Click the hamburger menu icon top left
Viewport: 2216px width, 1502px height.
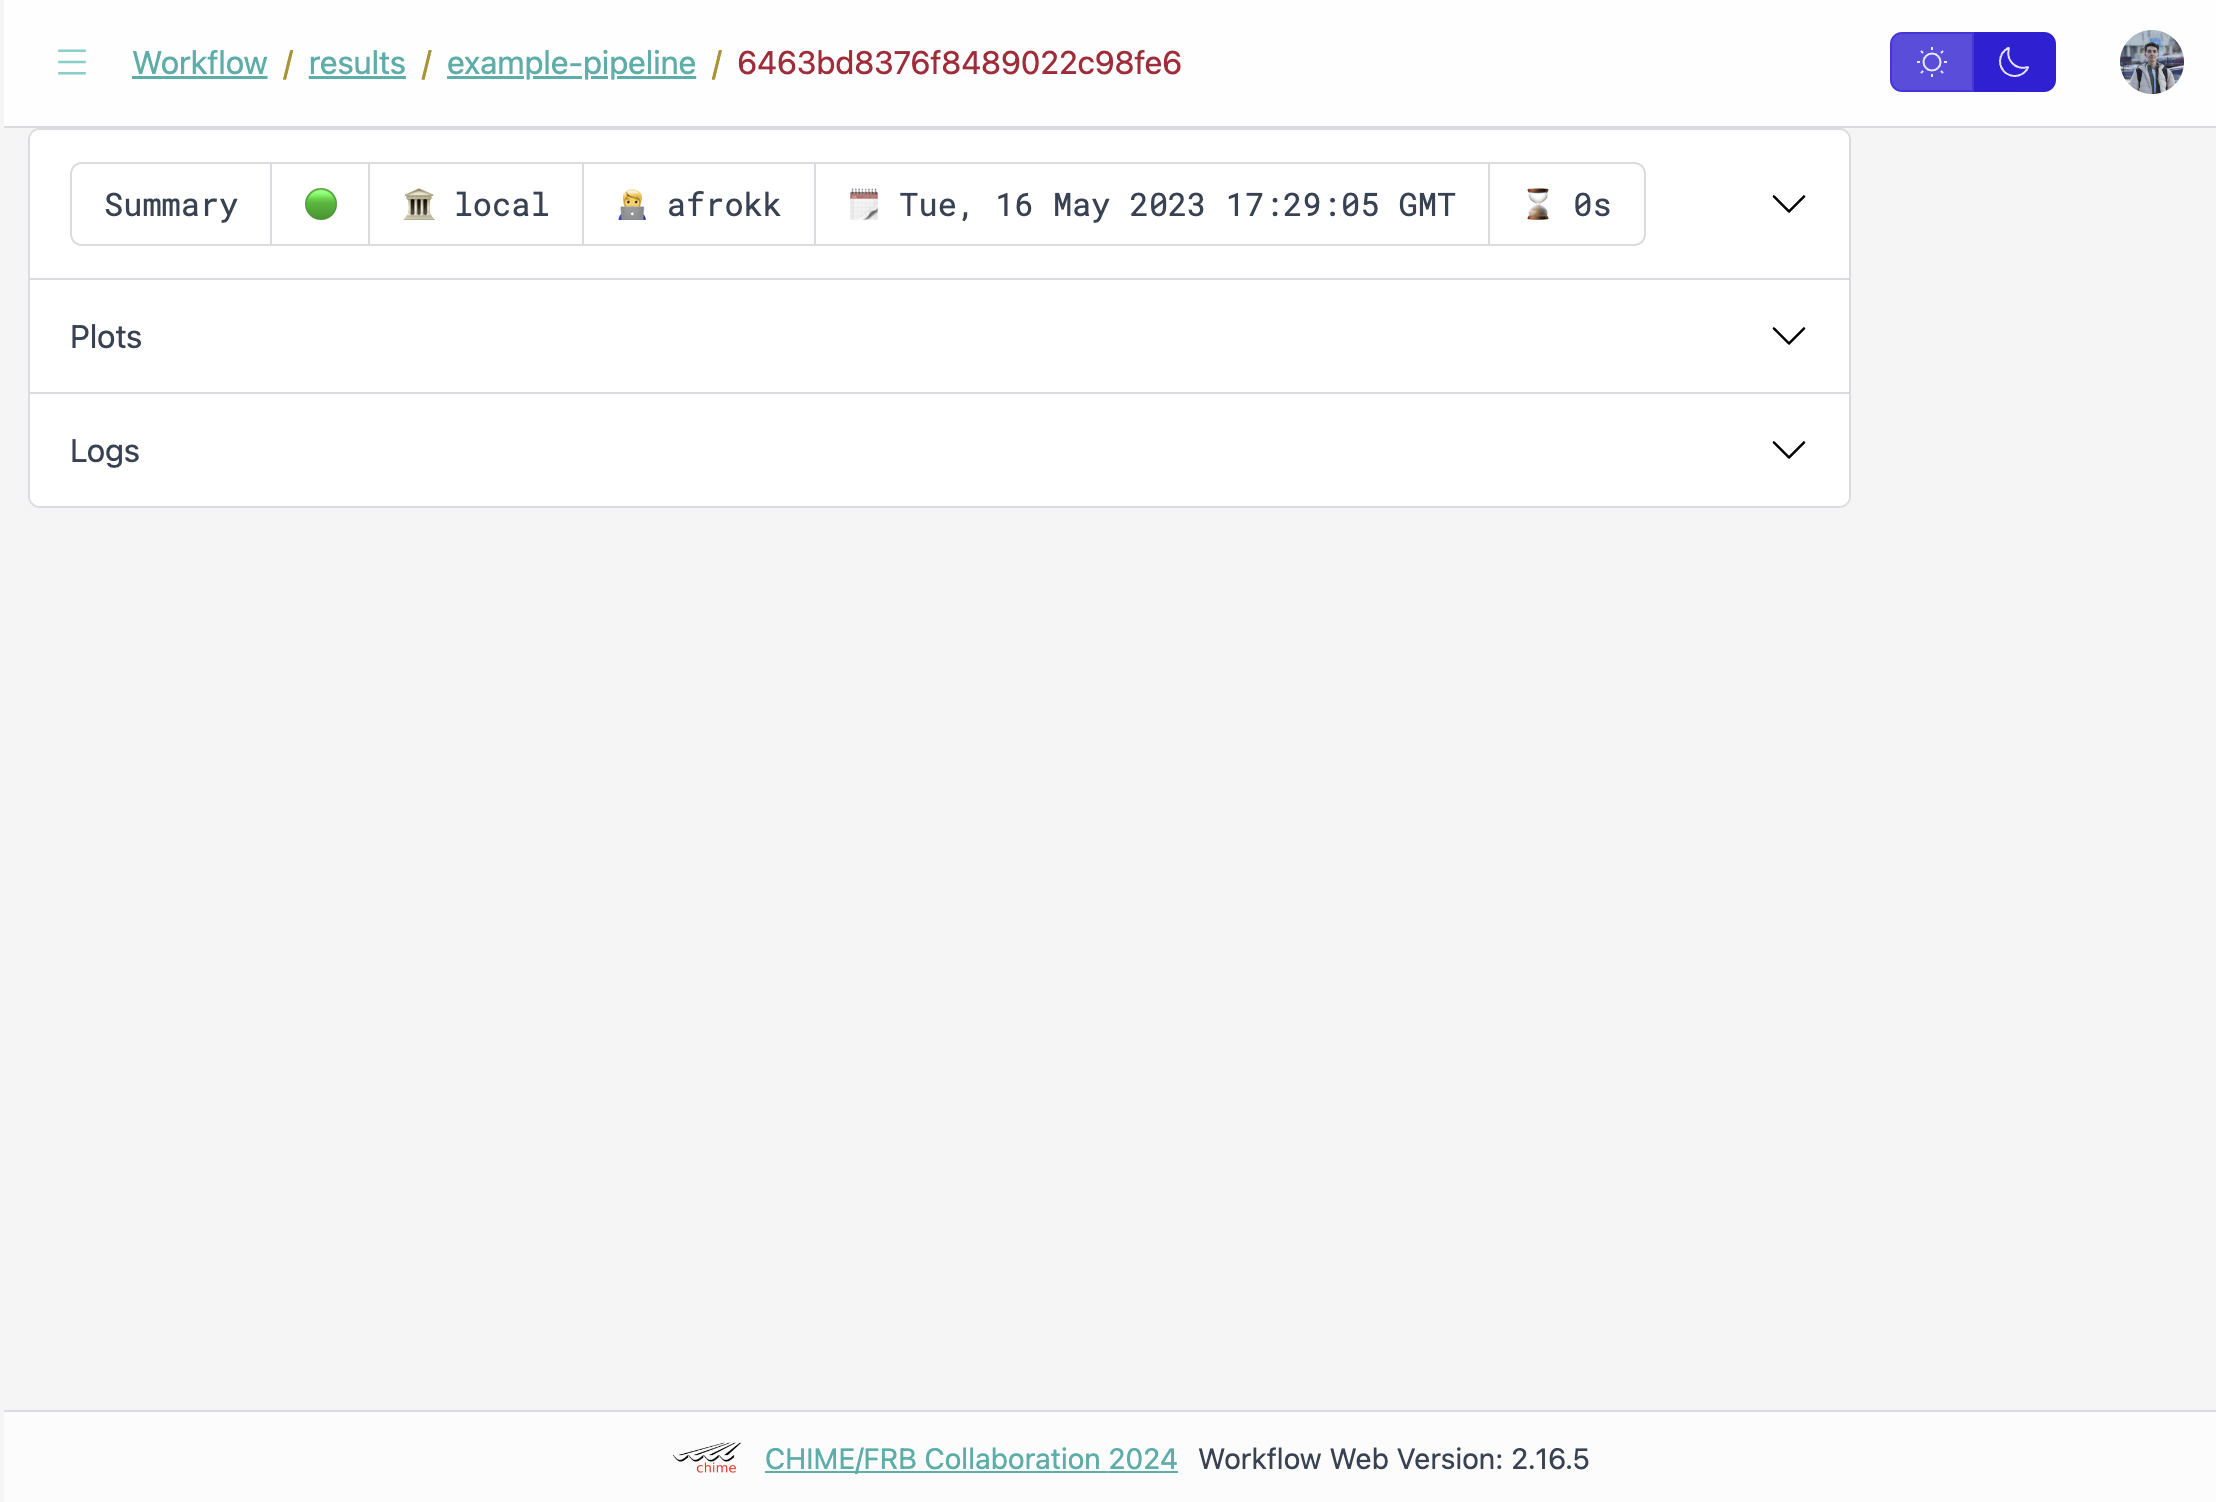(x=72, y=62)
